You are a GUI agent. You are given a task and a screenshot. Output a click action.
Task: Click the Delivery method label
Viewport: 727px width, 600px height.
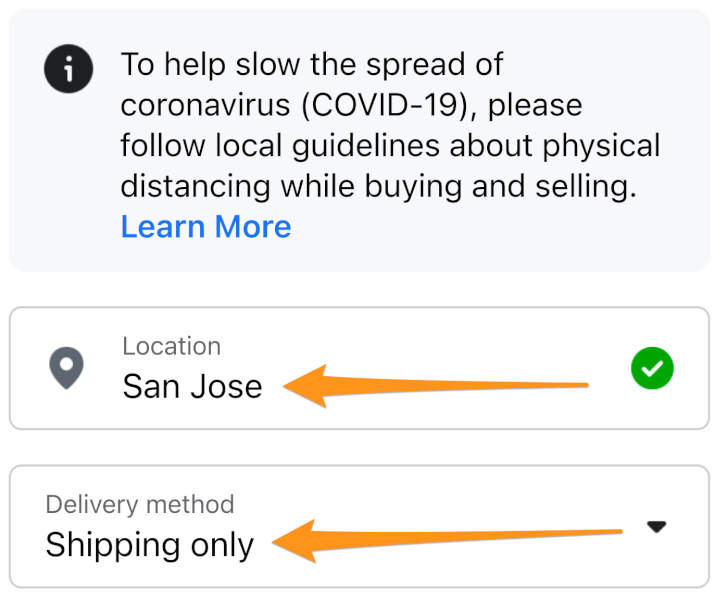click(140, 504)
